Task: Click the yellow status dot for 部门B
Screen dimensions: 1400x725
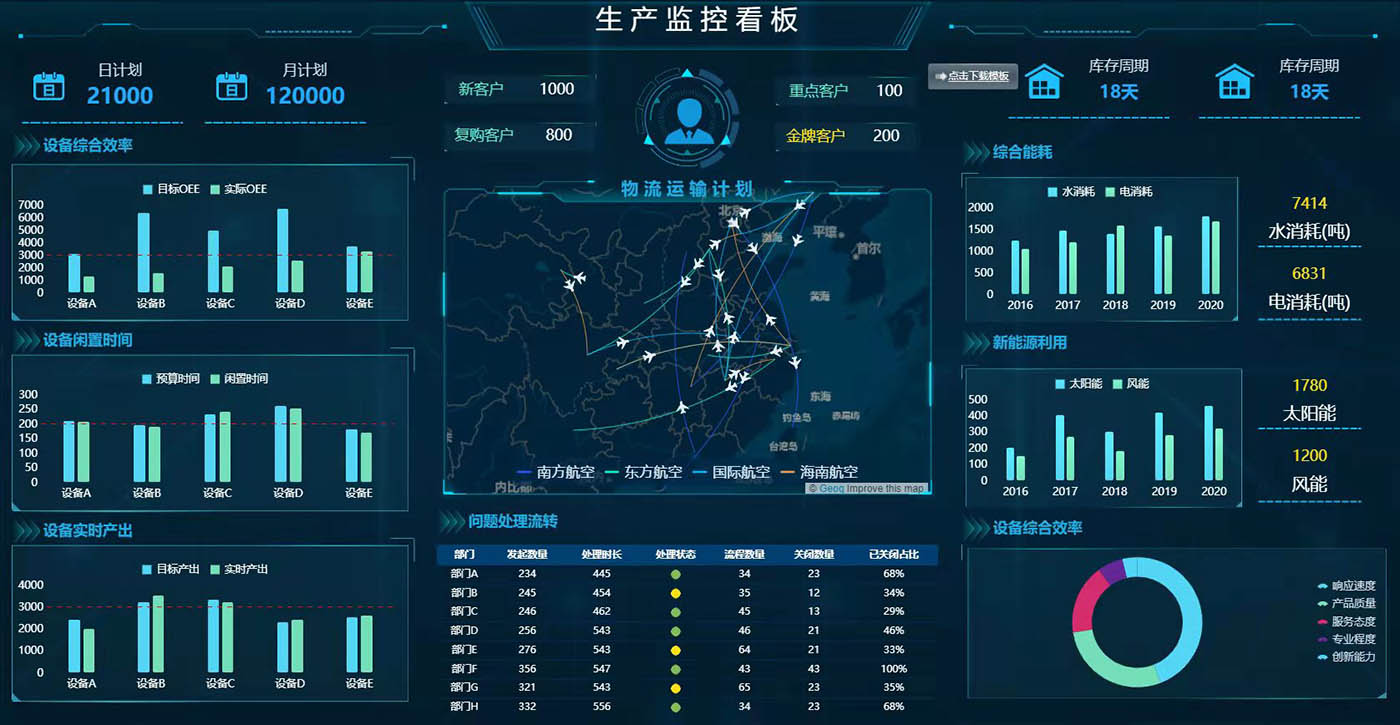Action: coord(675,593)
